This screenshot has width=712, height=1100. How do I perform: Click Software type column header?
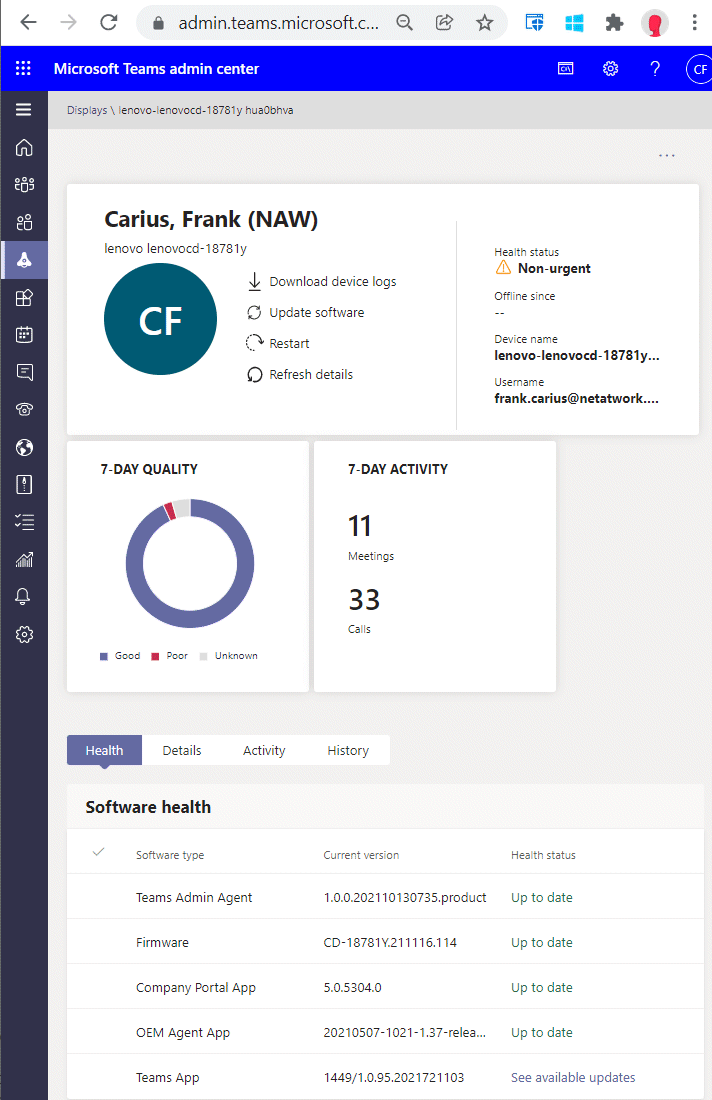170,855
